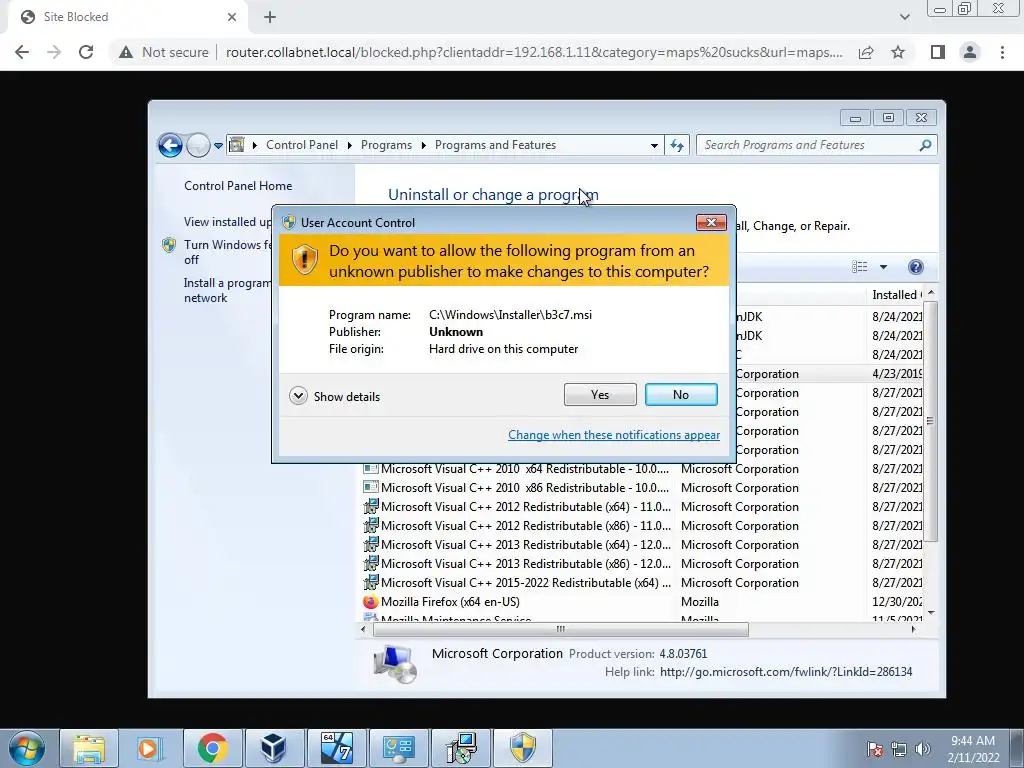This screenshot has width=1024, height=768.
Task: Select Microsoft Visual C++ 2015-2022 Redistributable (x64) row
Action: (x=643, y=583)
